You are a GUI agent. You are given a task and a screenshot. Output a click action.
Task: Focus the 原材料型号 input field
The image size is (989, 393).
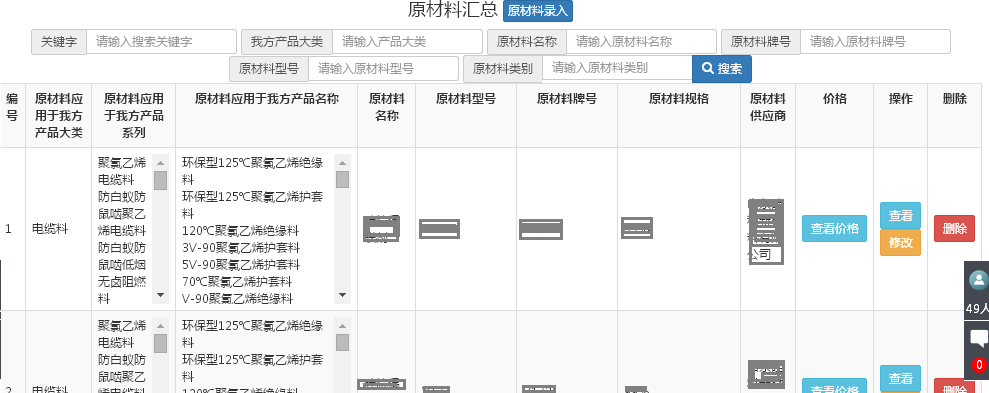383,69
